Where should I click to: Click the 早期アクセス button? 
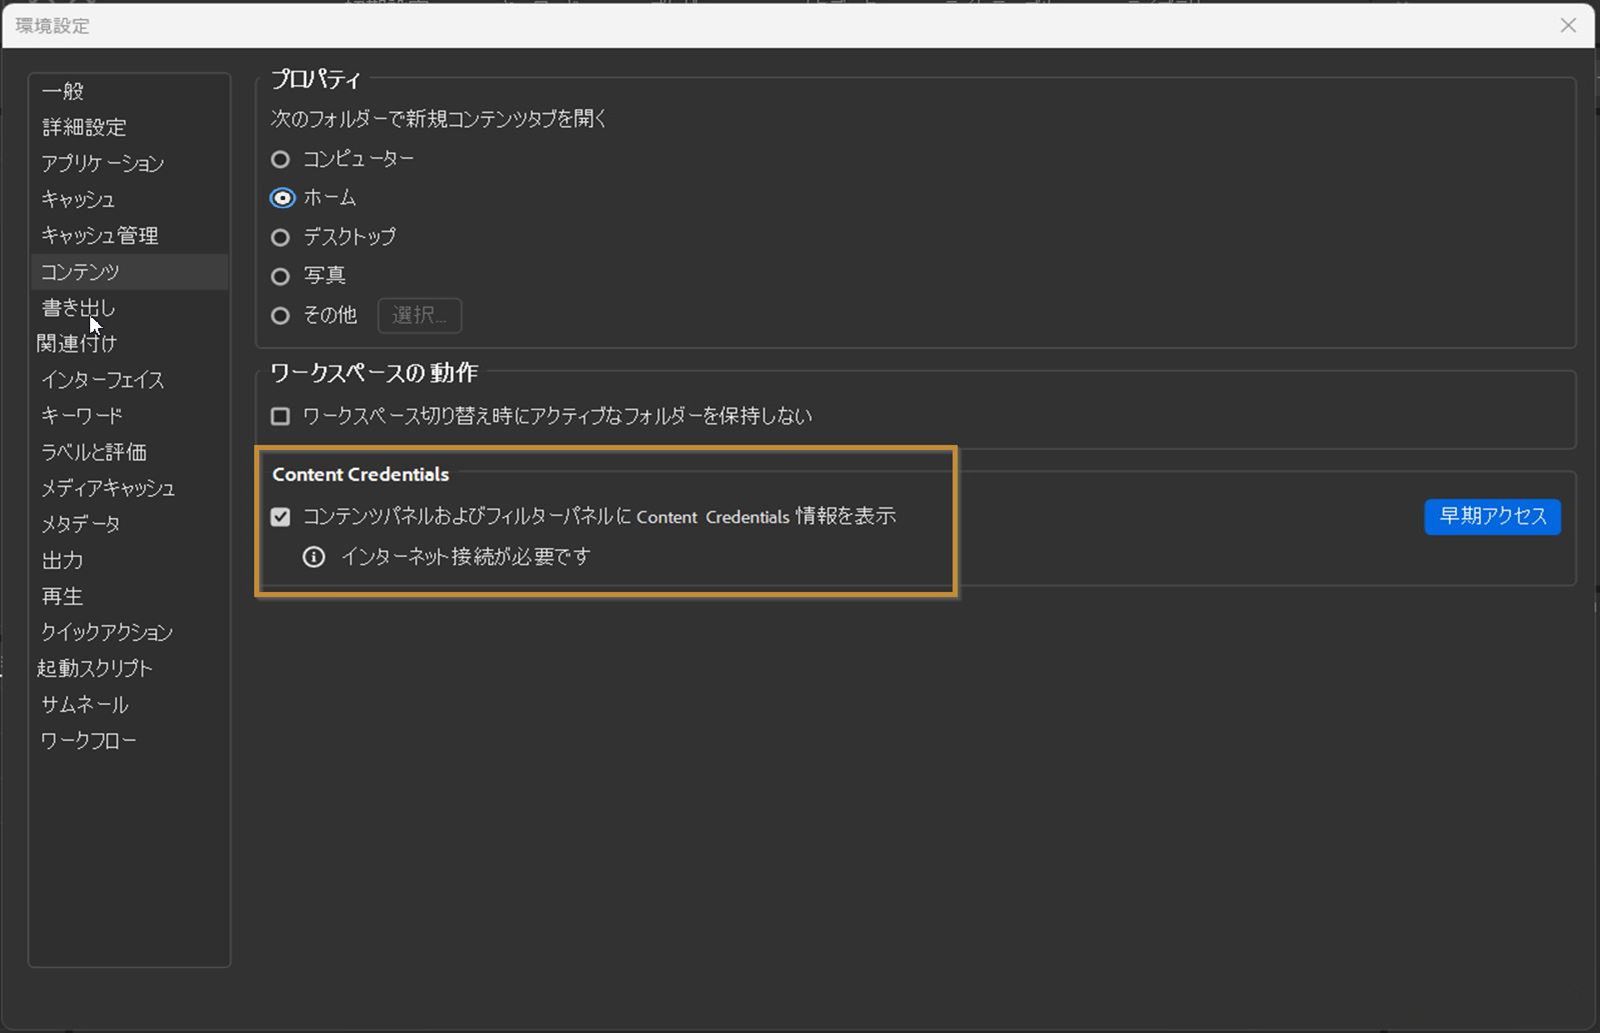click(x=1493, y=516)
